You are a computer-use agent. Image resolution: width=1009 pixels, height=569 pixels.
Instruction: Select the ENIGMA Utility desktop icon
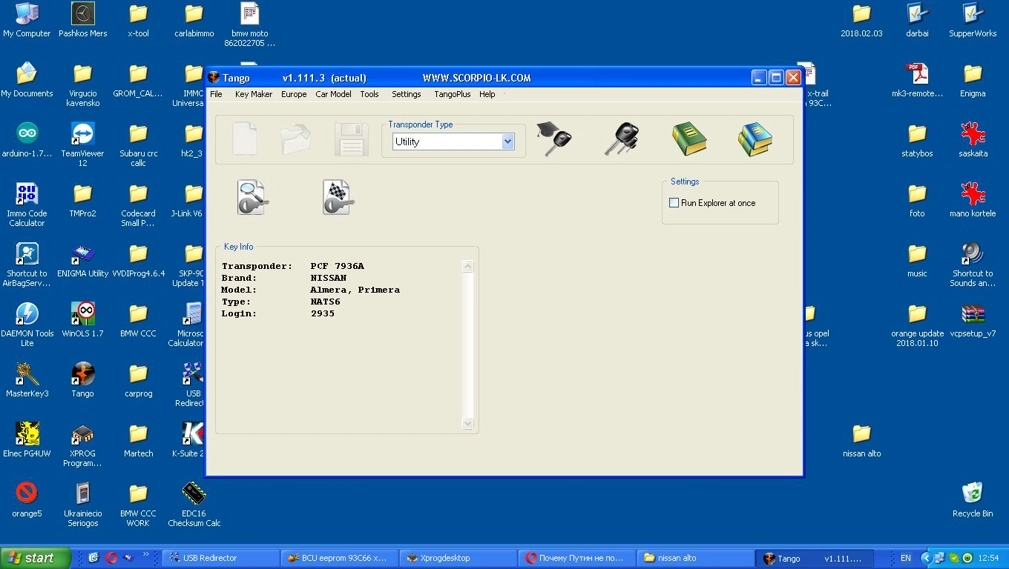pyautogui.click(x=82, y=260)
